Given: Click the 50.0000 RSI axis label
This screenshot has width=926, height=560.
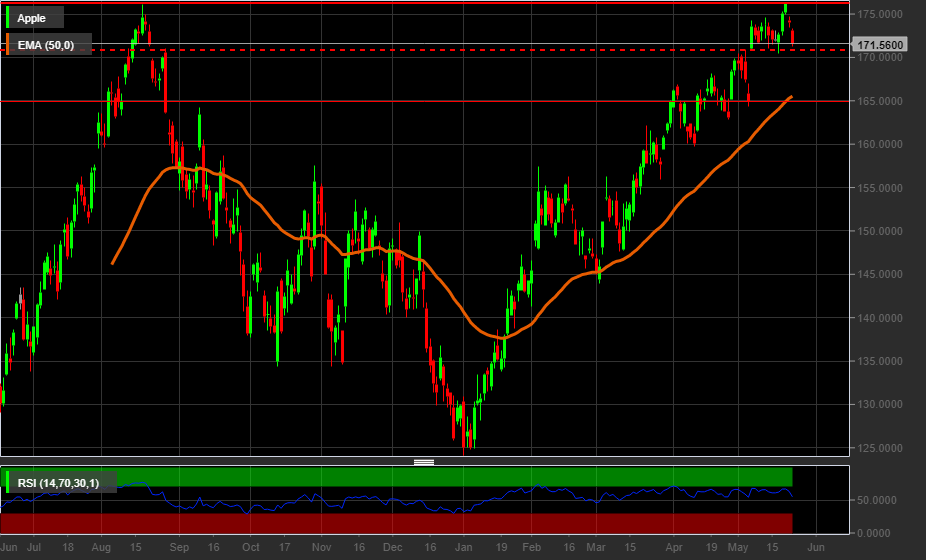Looking at the screenshot, I should point(878,500).
